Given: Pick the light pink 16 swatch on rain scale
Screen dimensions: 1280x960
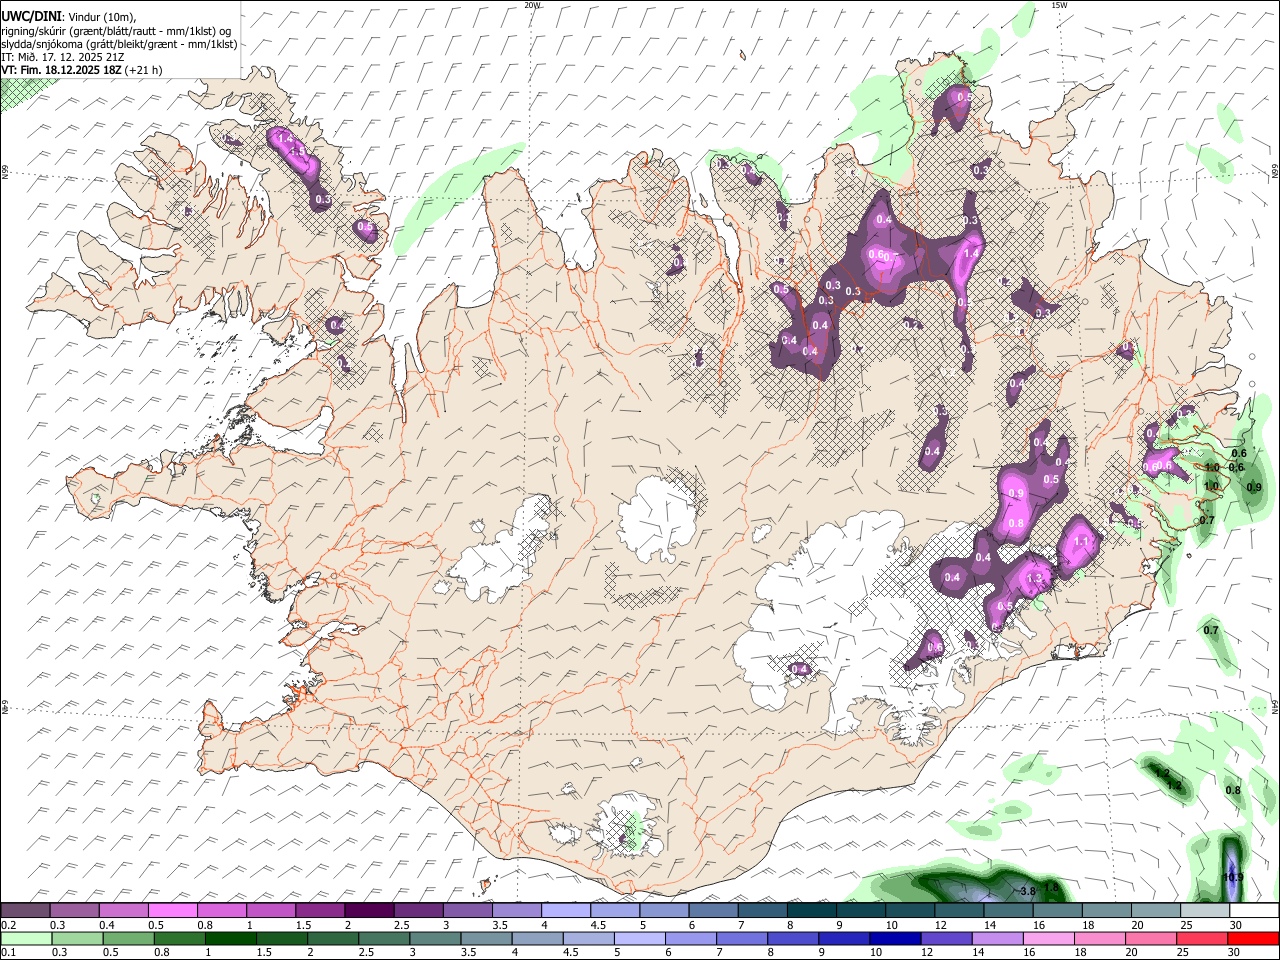Looking at the screenshot, I should 1049,939.
